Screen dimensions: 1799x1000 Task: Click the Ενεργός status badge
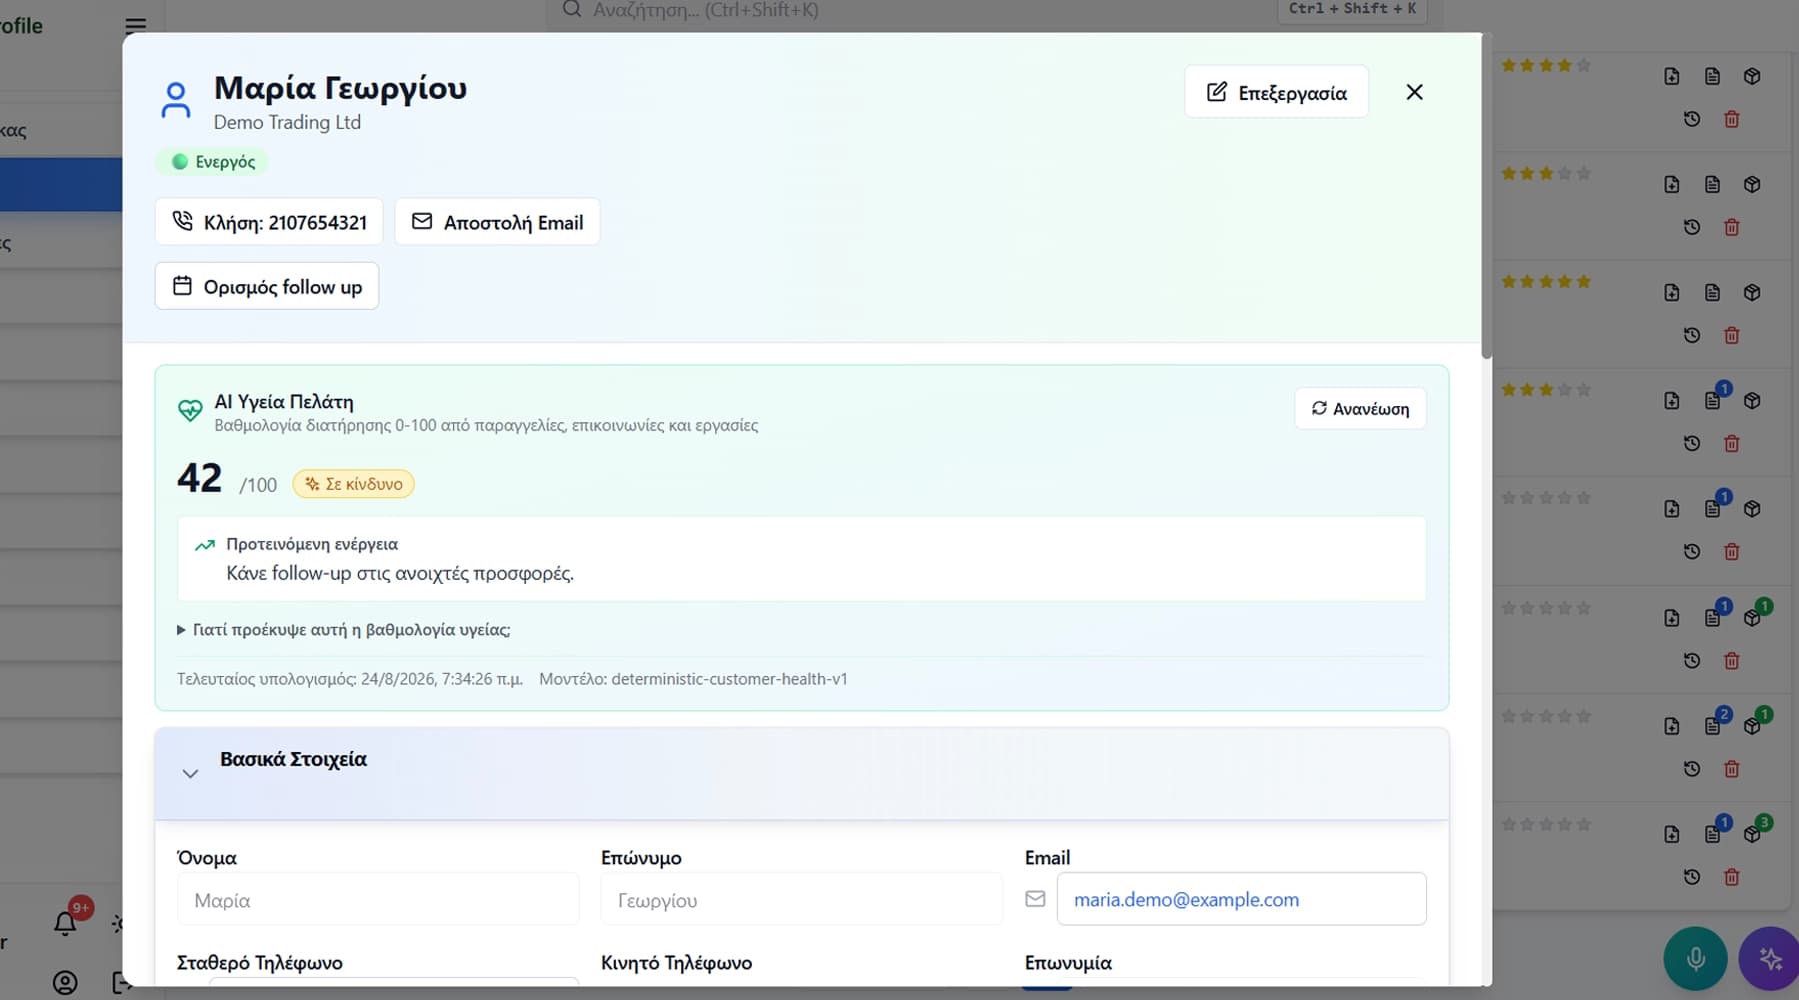point(212,161)
